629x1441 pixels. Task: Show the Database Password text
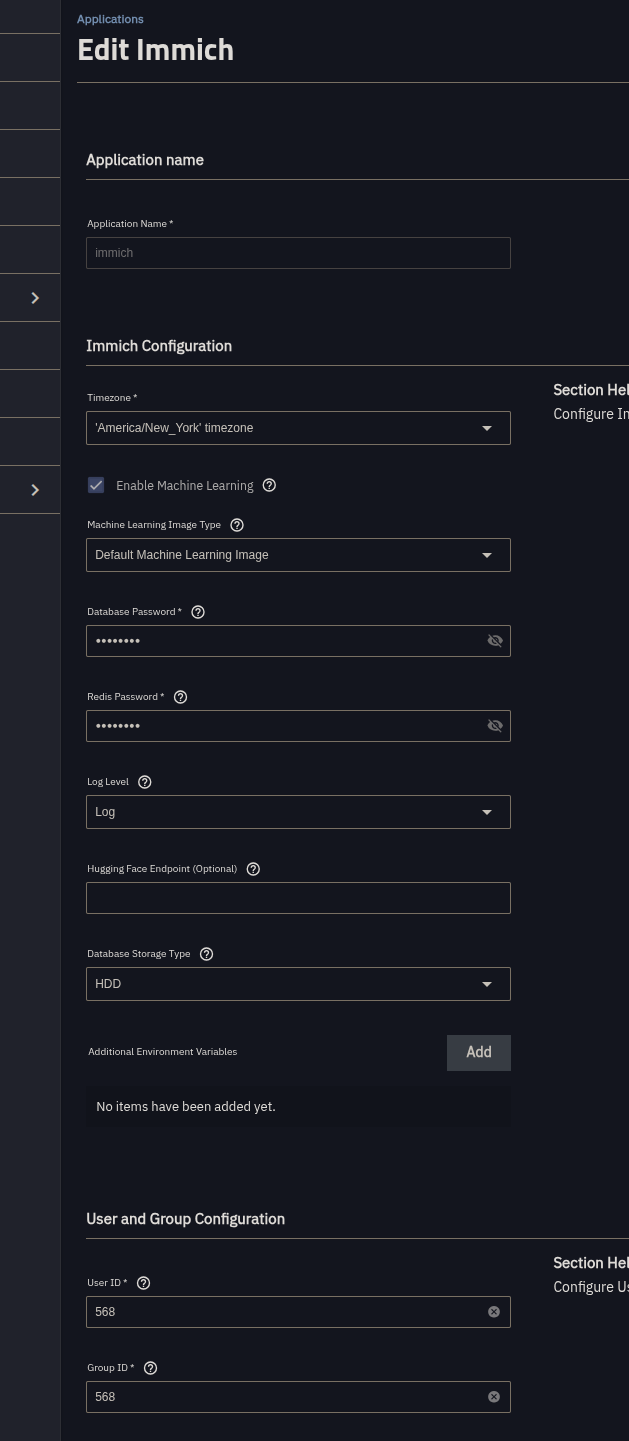pyautogui.click(x=495, y=641)
